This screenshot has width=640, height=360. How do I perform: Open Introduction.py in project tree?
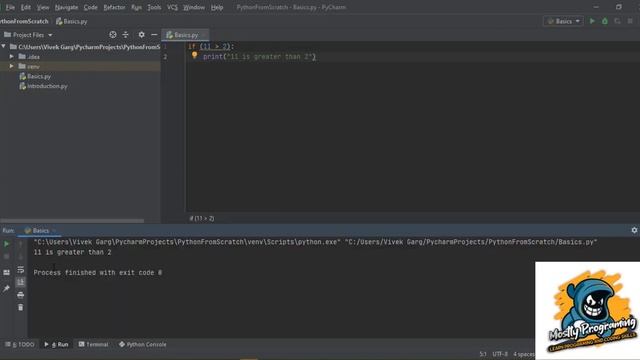[x=47, y=86]
